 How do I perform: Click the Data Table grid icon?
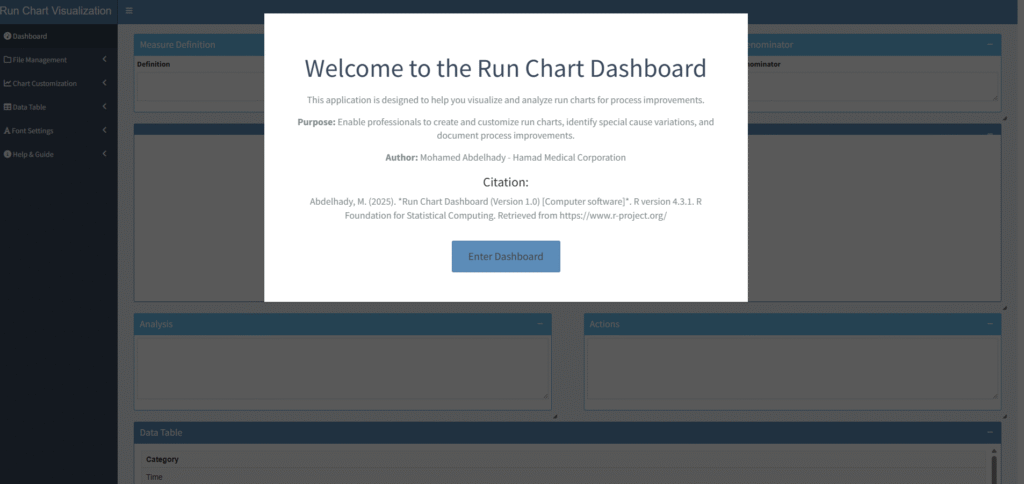click(x=8, y=107)
